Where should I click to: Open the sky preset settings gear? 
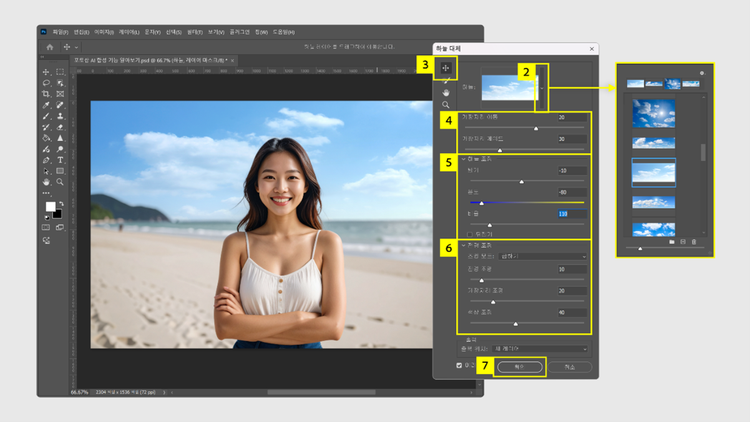701,73
